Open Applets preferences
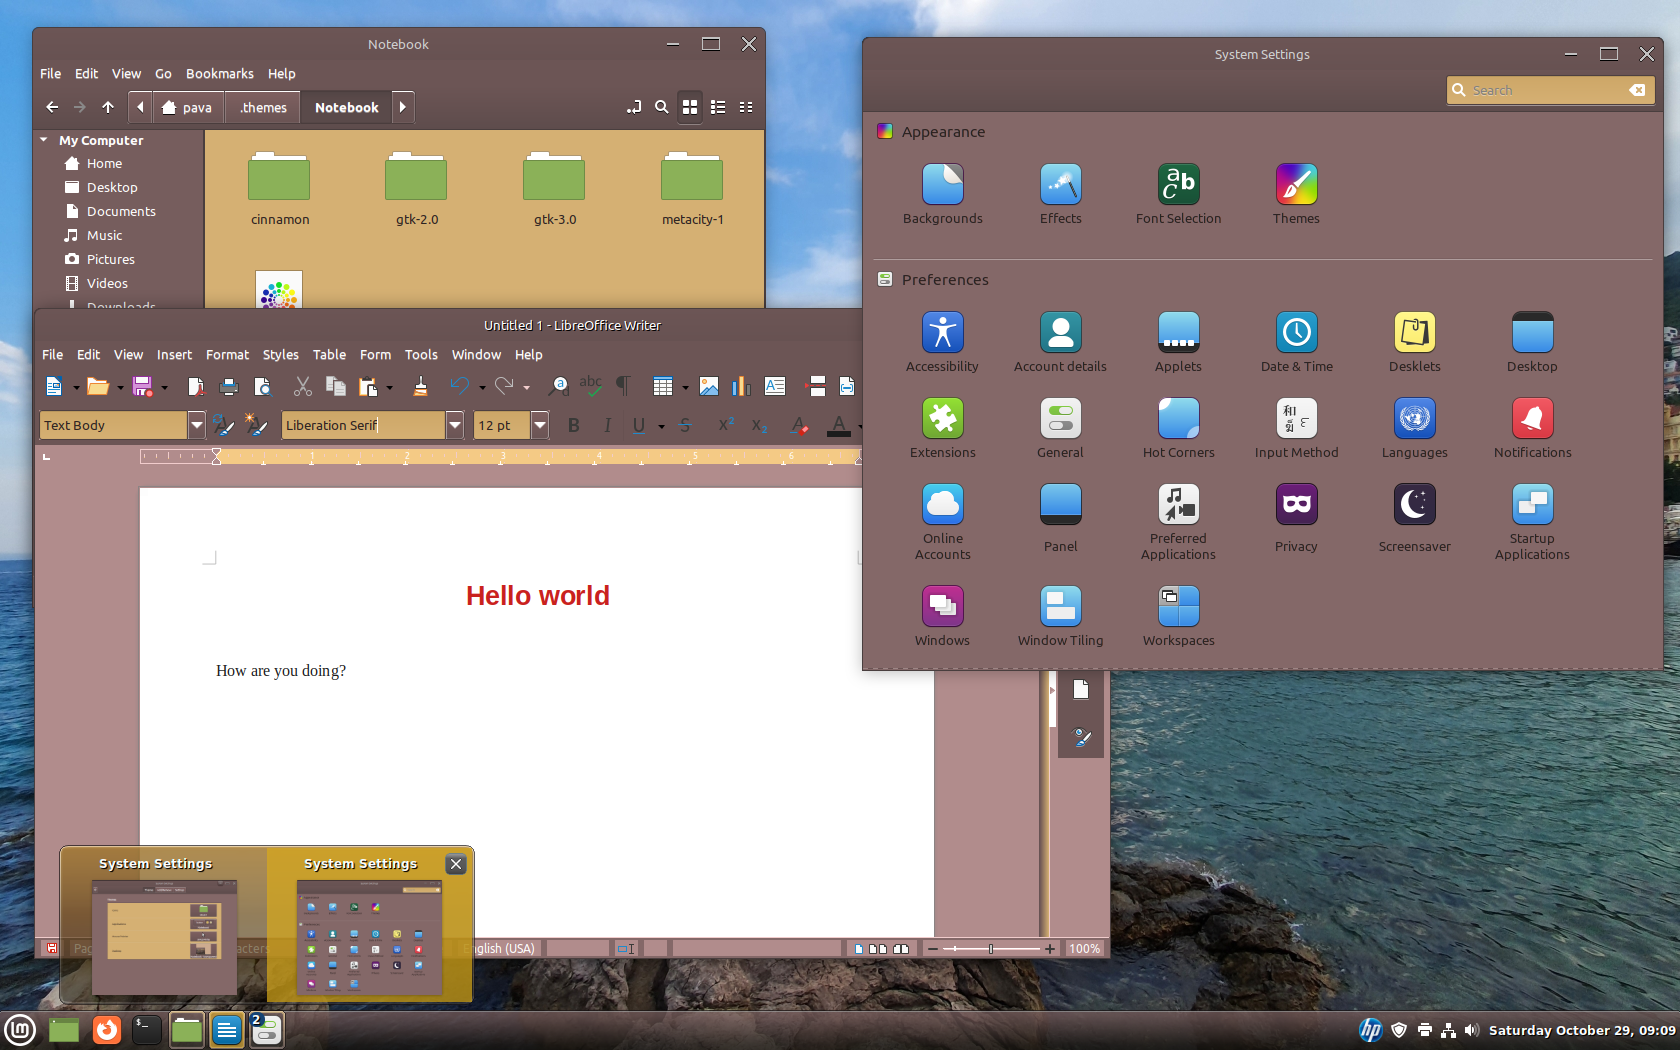1680x1050 pixels. (1178, 342)
